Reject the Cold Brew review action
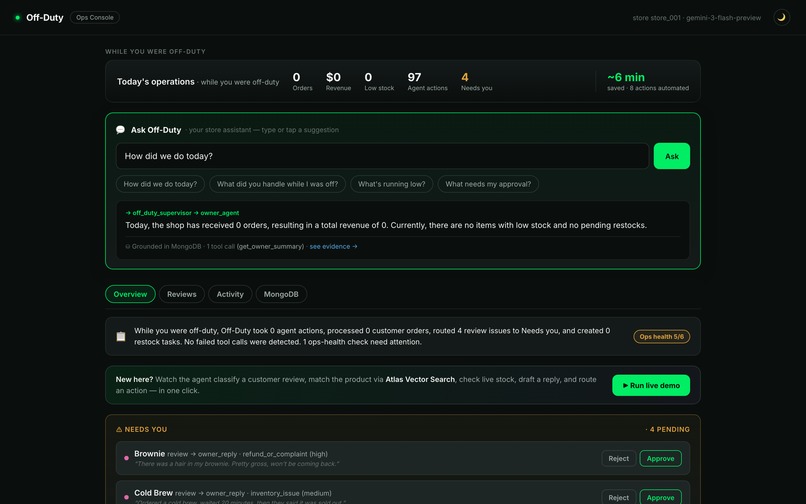 click(x=618, y=497)
